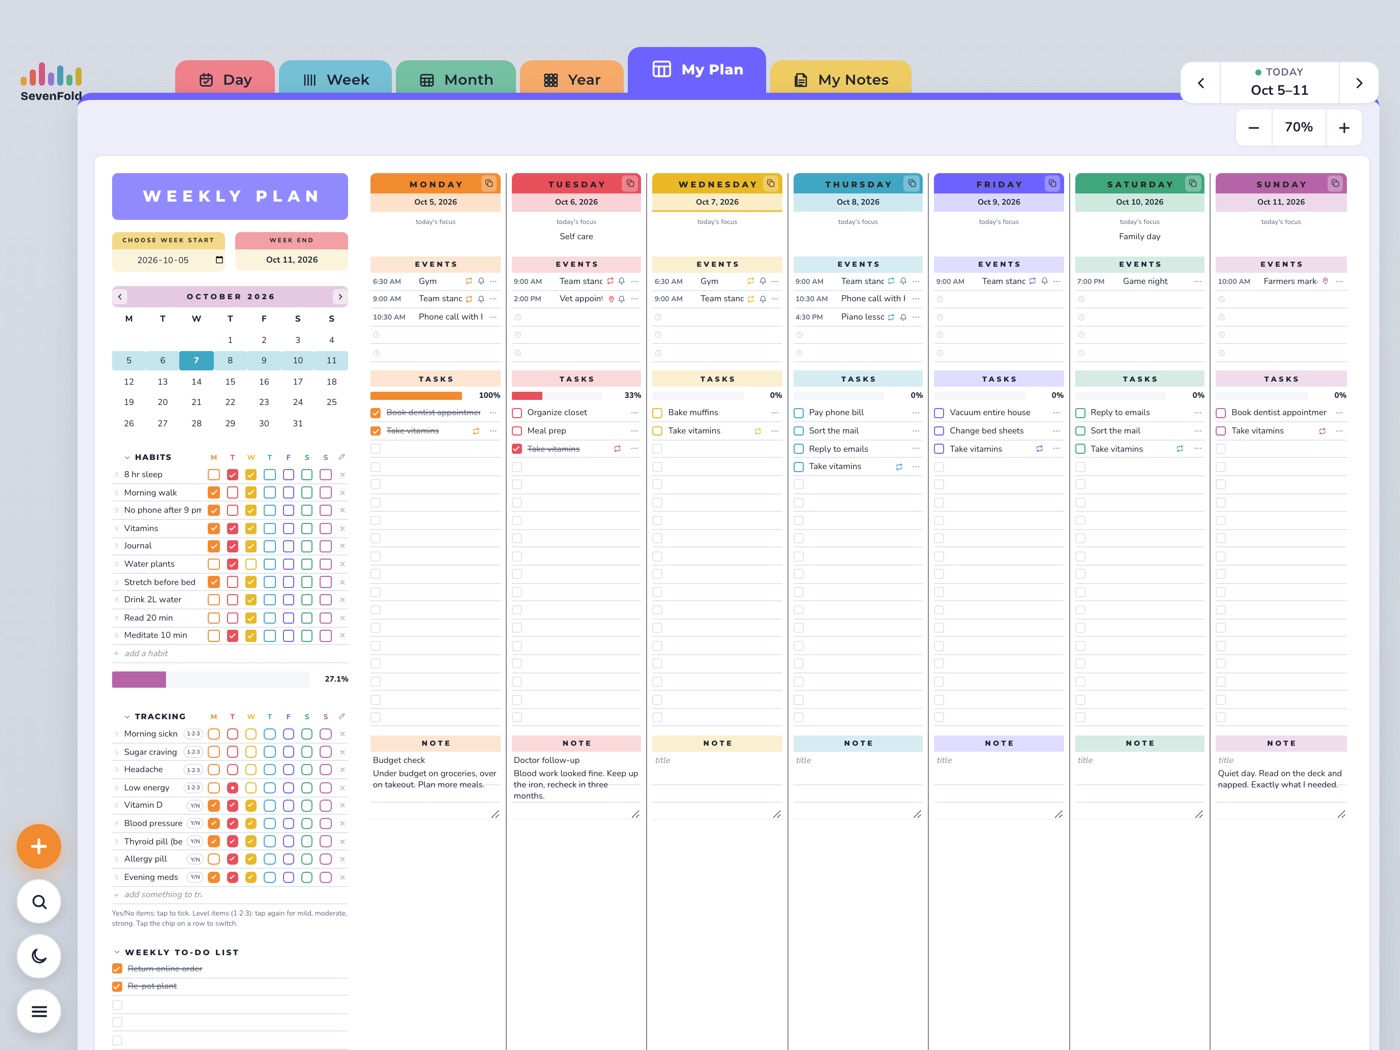Switch to dark mode with moon button
The image size is (1400, 1050).
[x=39, y=957]
